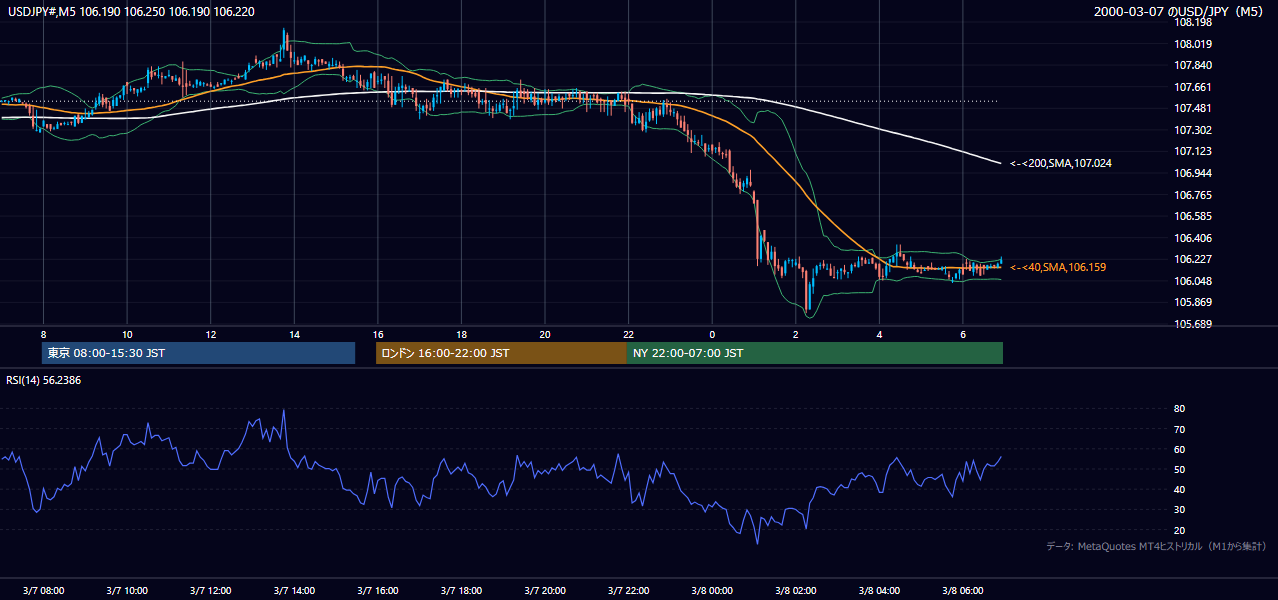1278x600 pixels.
Task: Click the <-<40,SMA,106.159 indicator label
Action: coord(1058,267)
